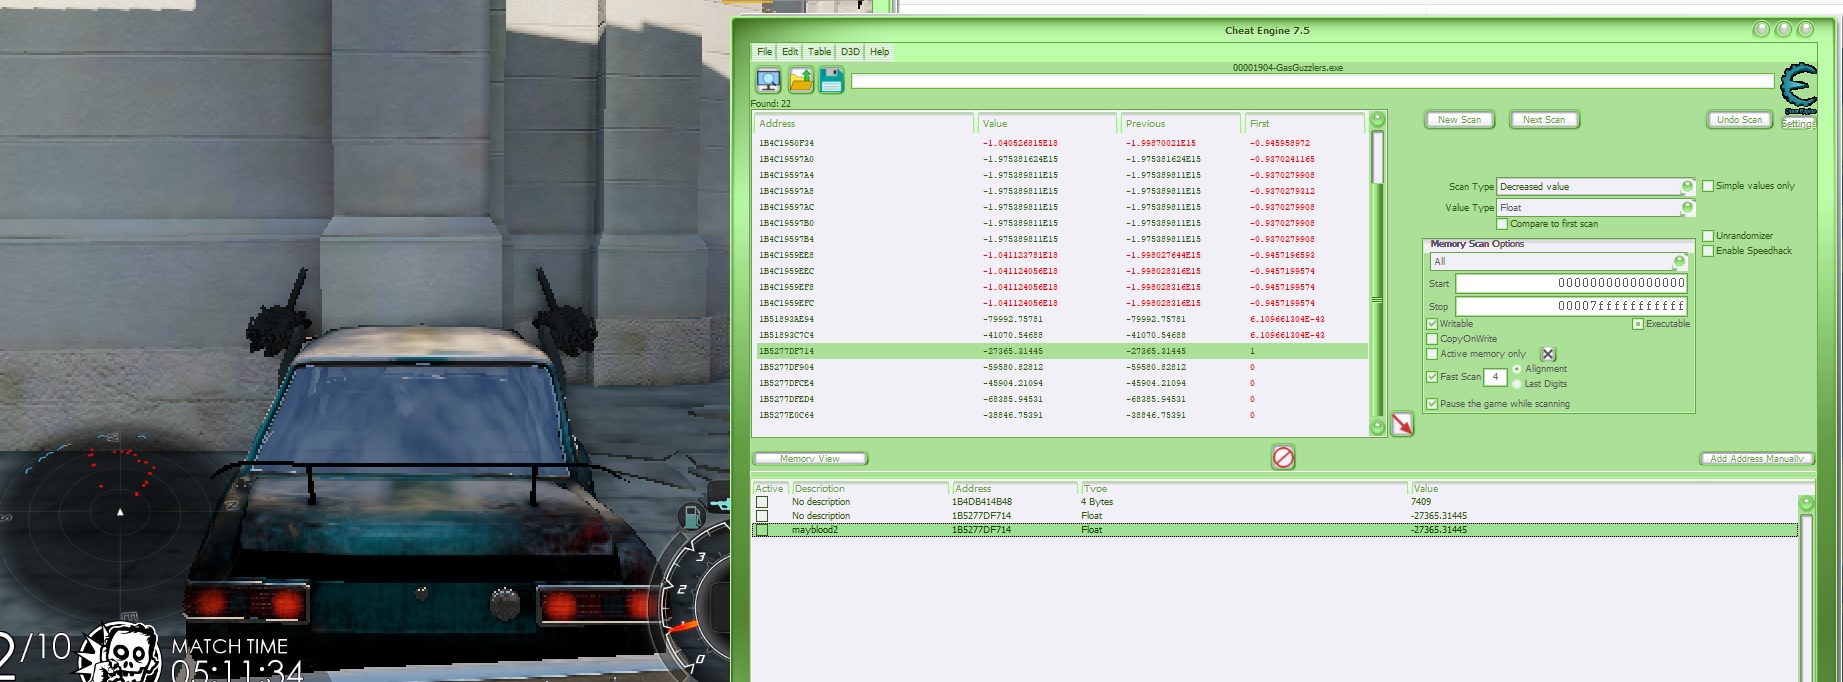Open the Table menu

[x=819, y=52]
